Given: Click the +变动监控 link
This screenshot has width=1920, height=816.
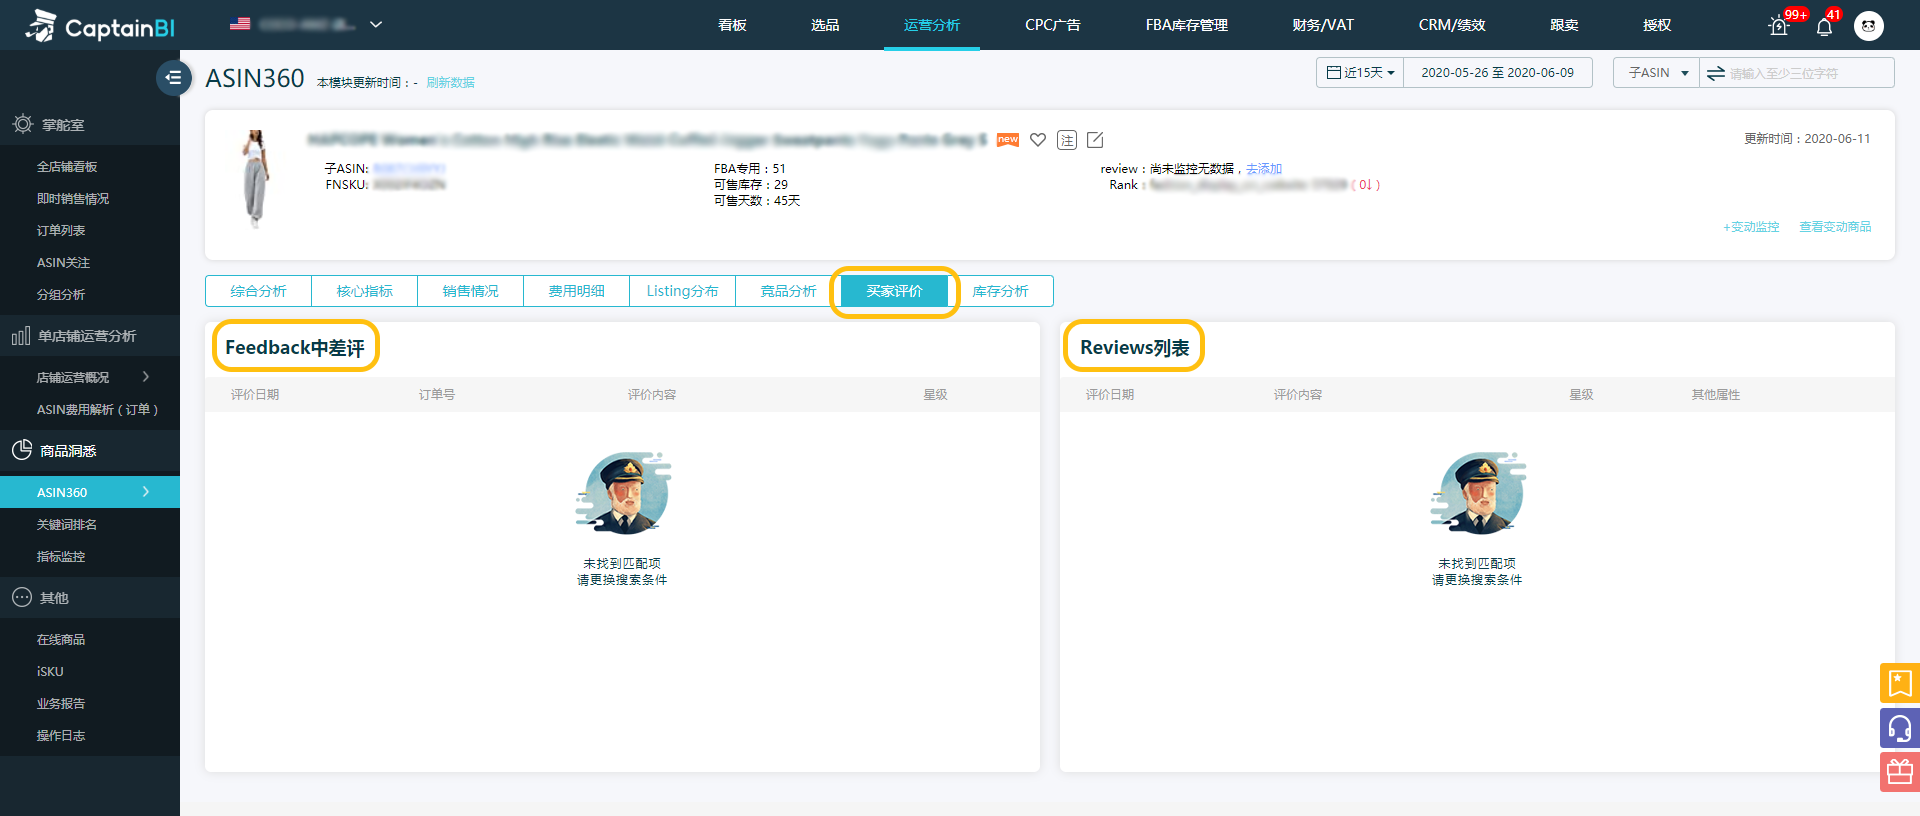Looking at the screenshot, I should point(1751,227).
